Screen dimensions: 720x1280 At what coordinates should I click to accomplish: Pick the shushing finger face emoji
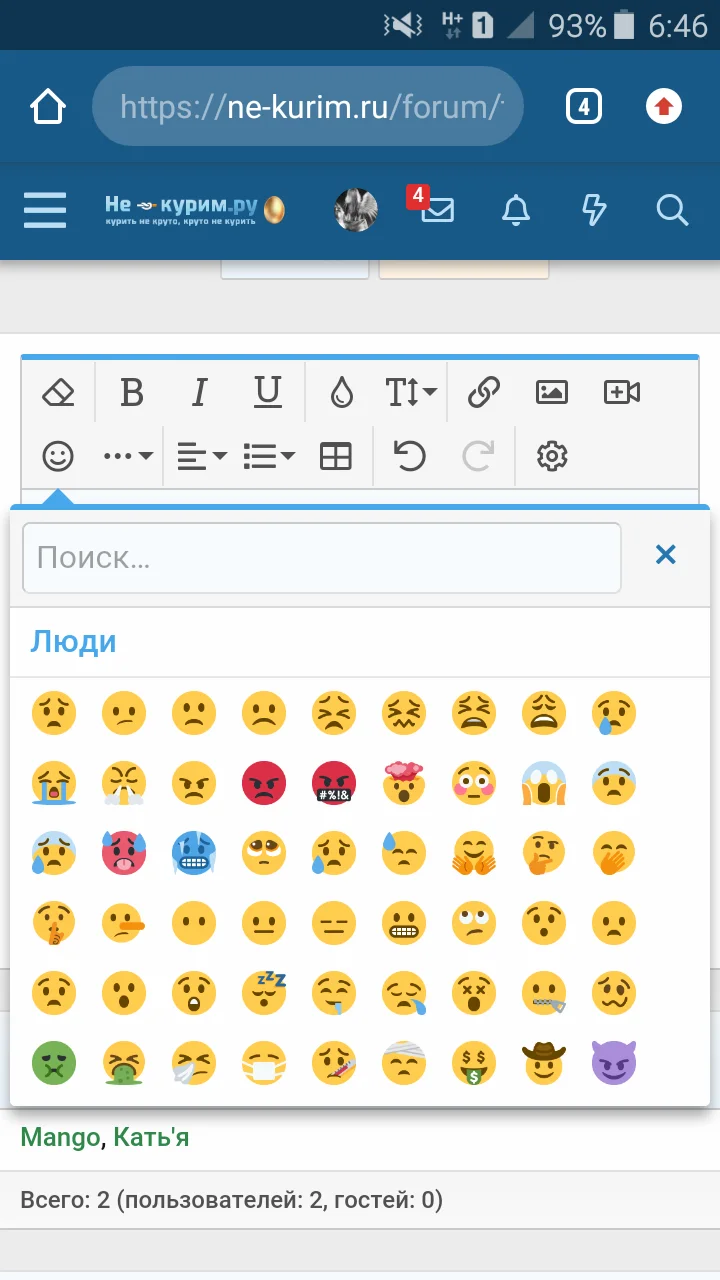tap(54, 923)
